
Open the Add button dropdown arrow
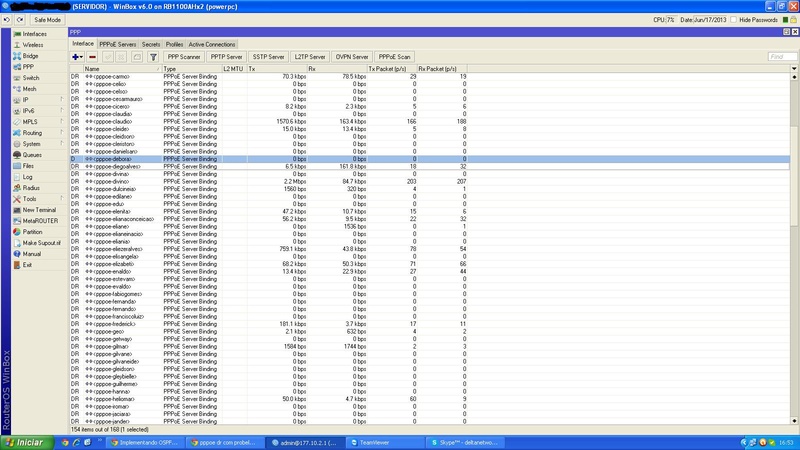81,57
